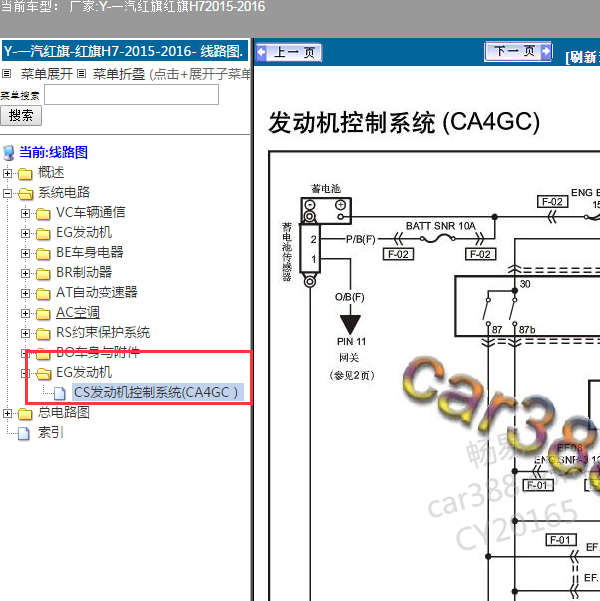Click the 总电路图 folder icon
This screenshot has width=600, height=601.
coord(25,414)
